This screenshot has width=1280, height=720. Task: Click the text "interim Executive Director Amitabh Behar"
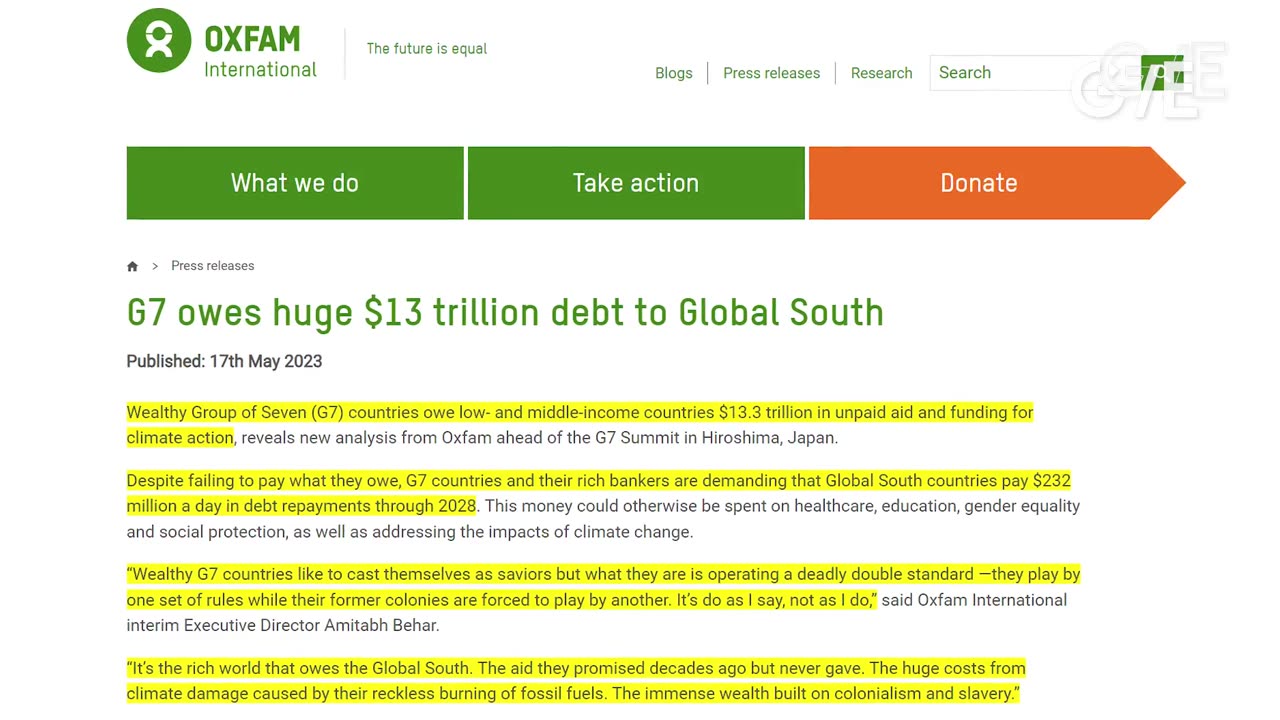281,626
